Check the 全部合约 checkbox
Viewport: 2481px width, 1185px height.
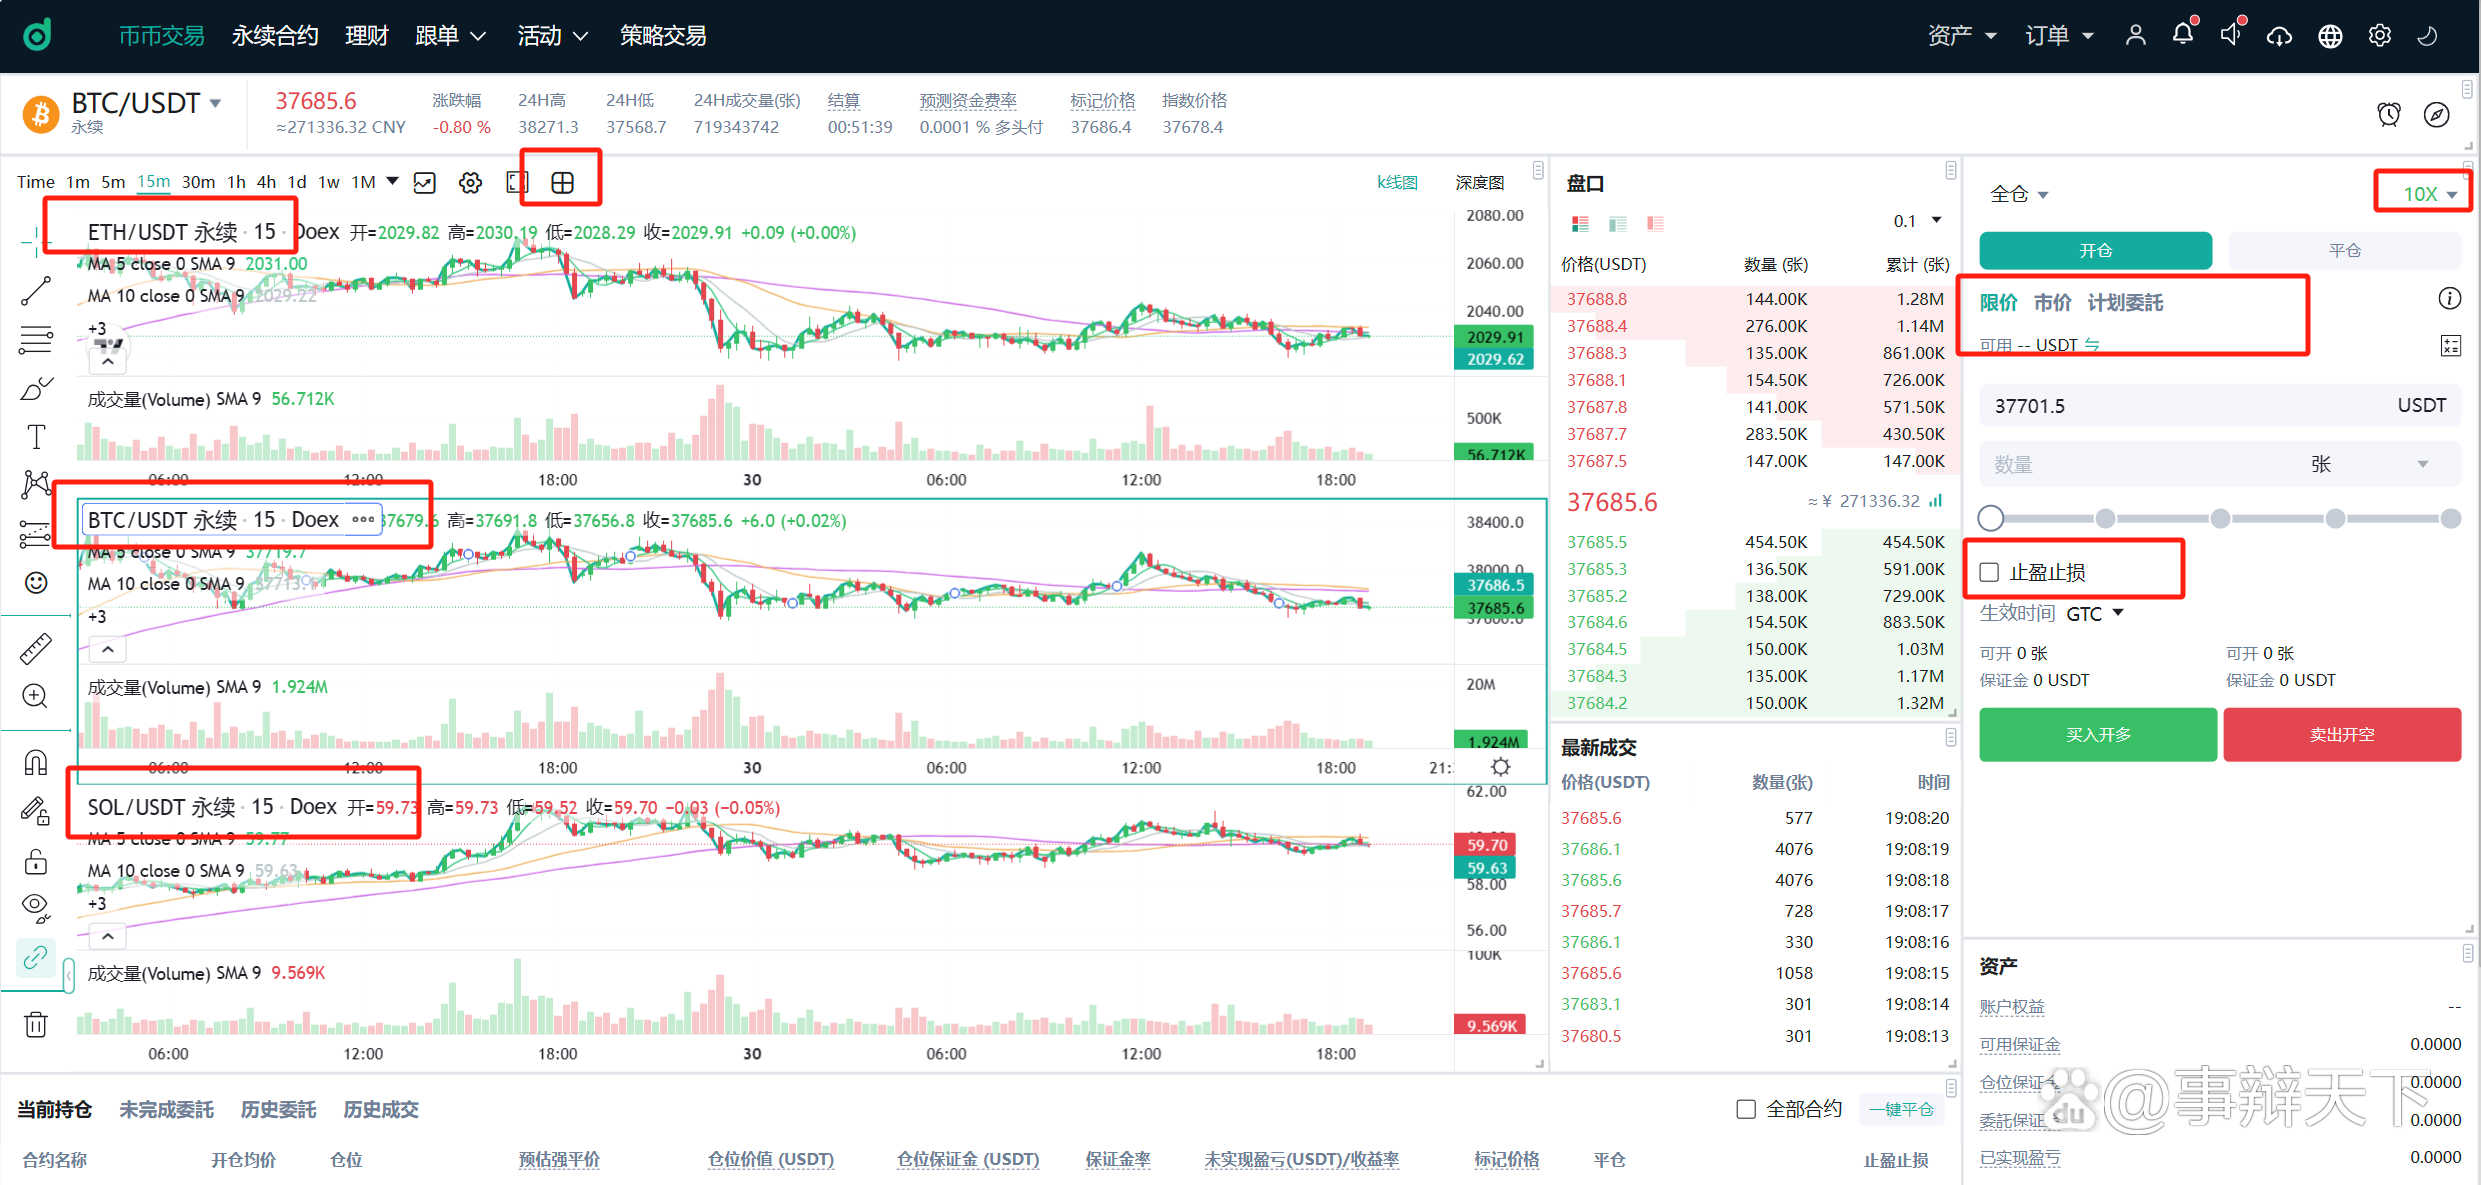pyautogui.click(x=1746, y=1109)
